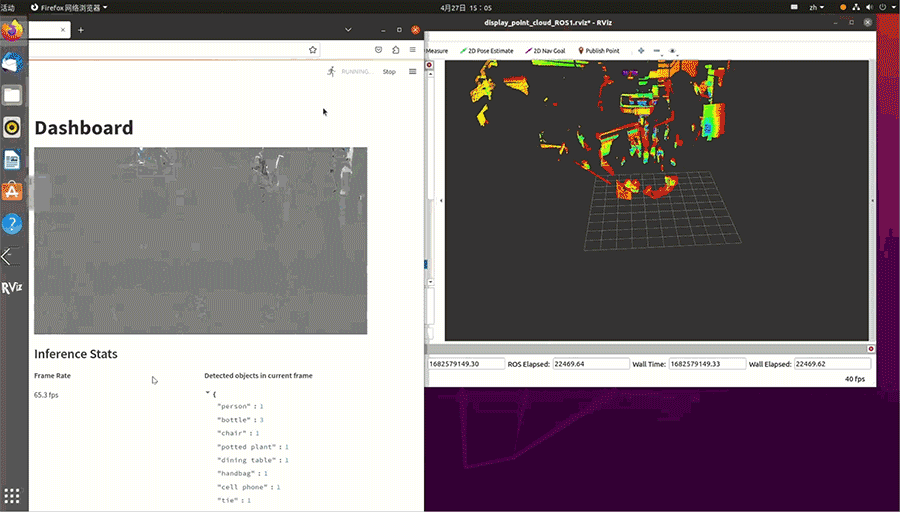Open the Firefox application menu

[413, 49]
